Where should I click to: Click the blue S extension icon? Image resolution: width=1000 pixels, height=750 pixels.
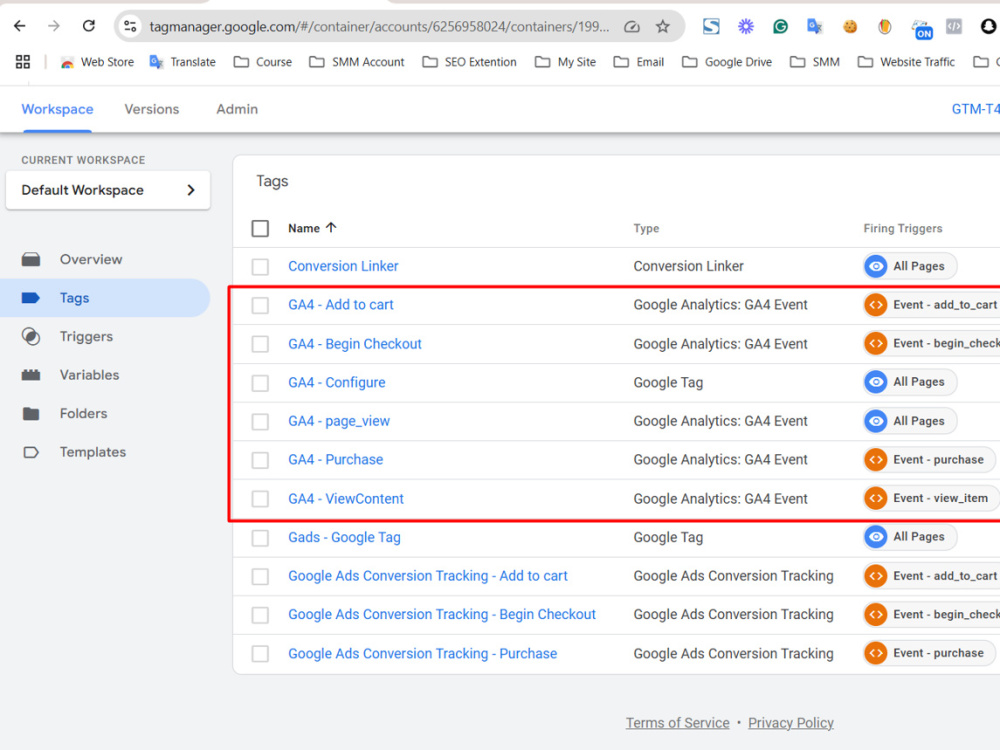(711, 26)
